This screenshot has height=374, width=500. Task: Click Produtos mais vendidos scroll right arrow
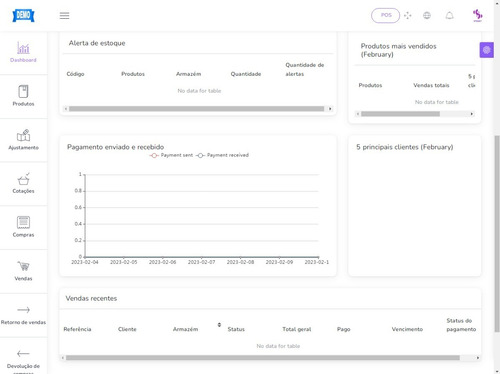point(471,114)
